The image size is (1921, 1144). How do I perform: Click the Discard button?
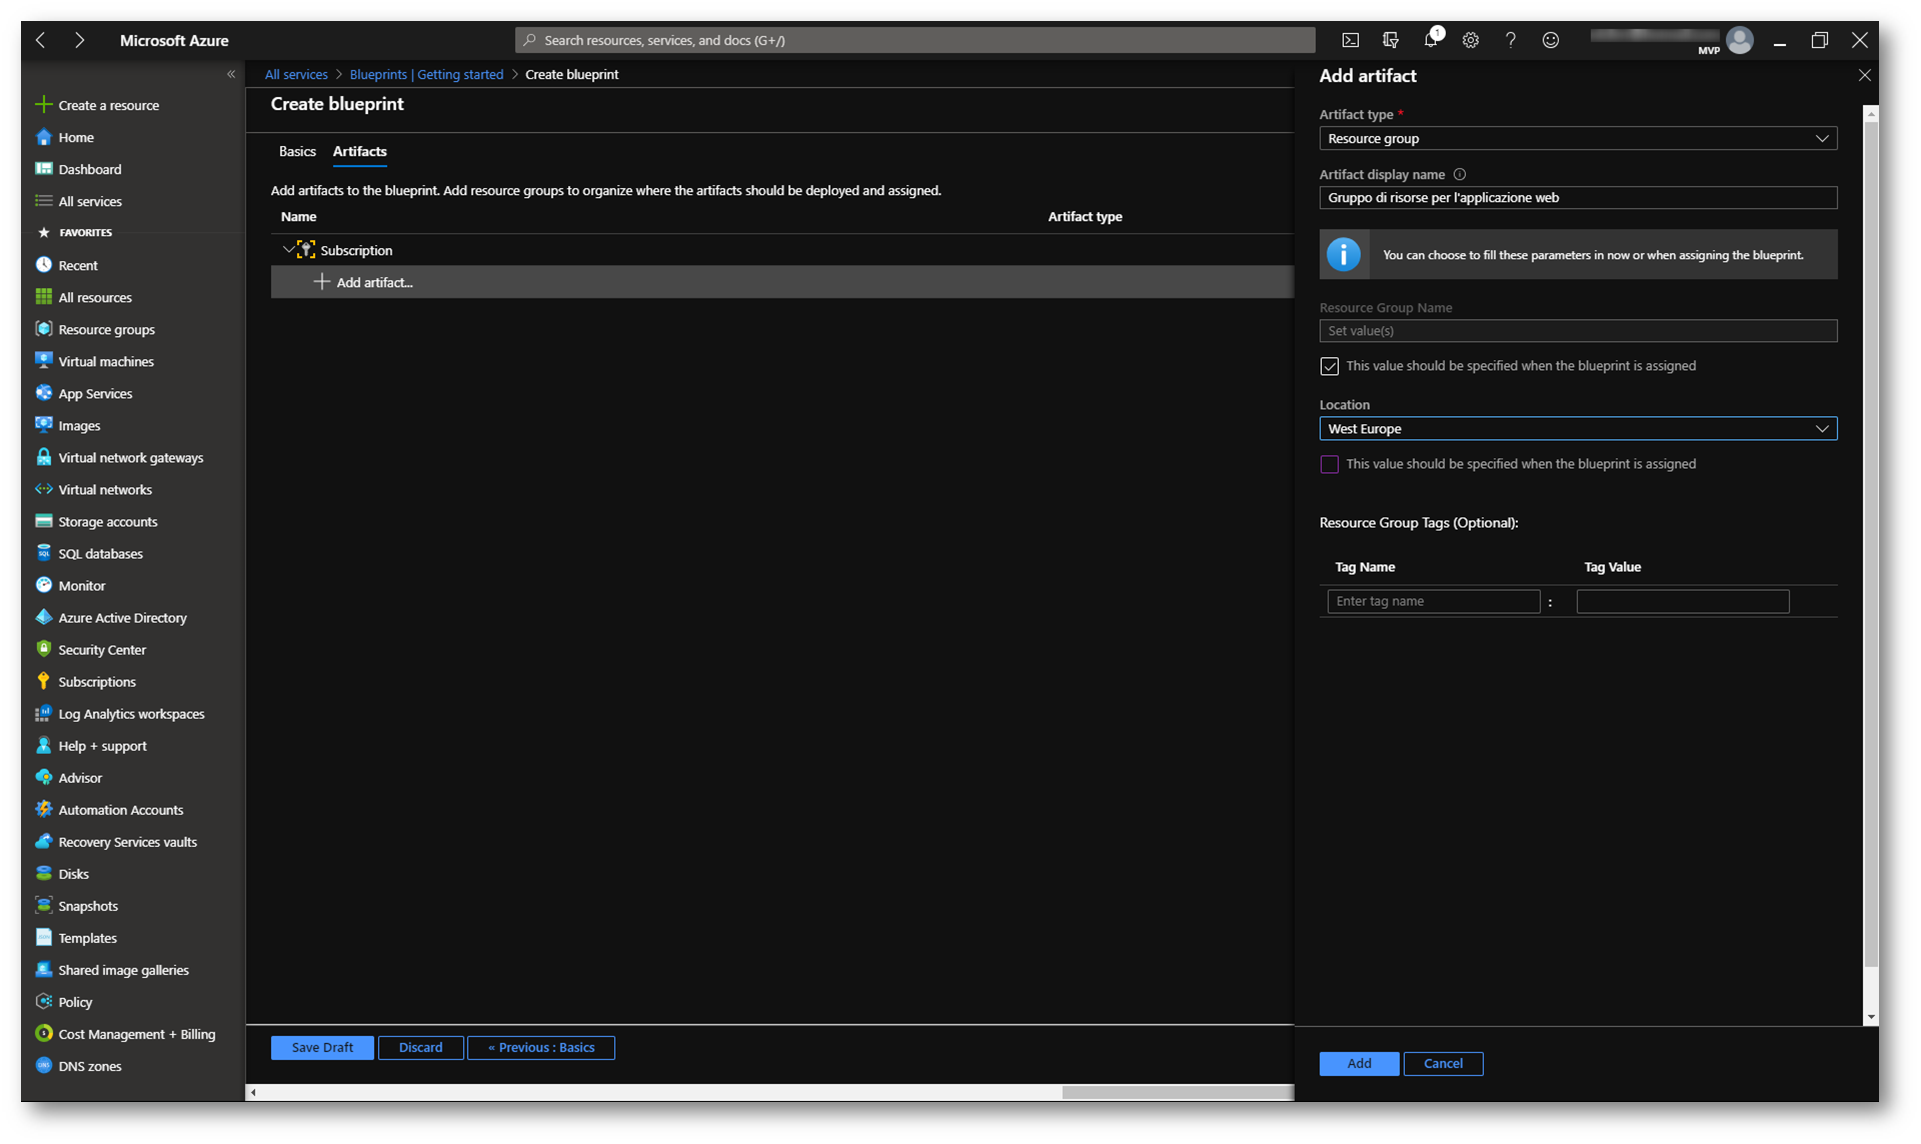pos(420,1047)
